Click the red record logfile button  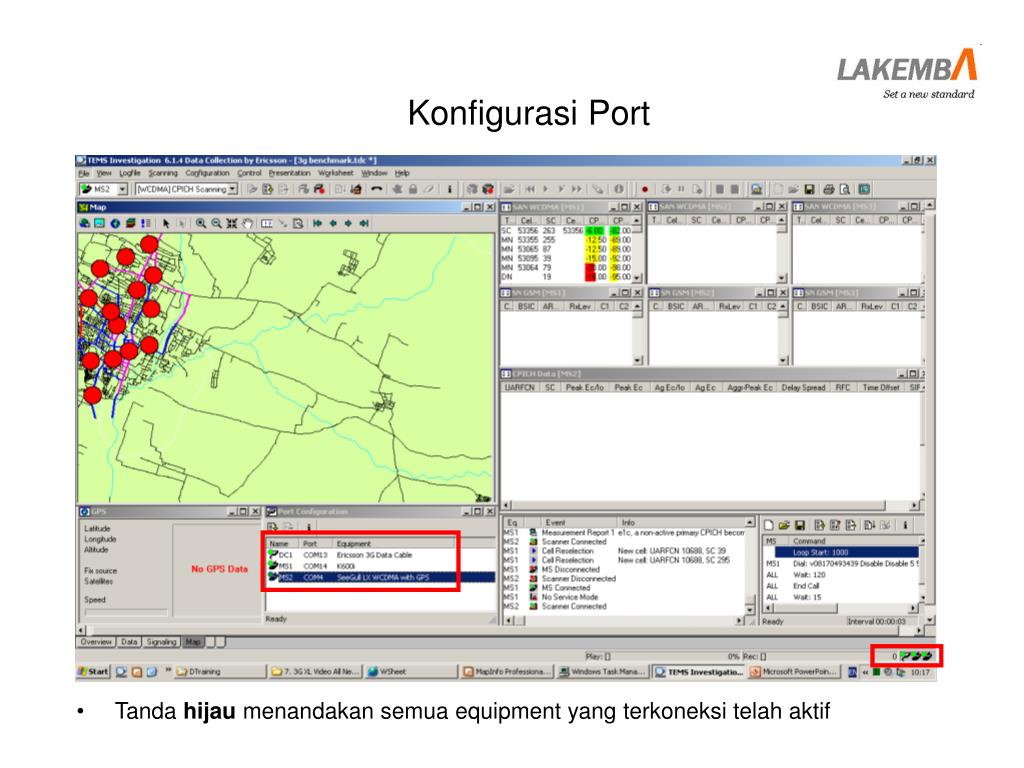[645, 189]
